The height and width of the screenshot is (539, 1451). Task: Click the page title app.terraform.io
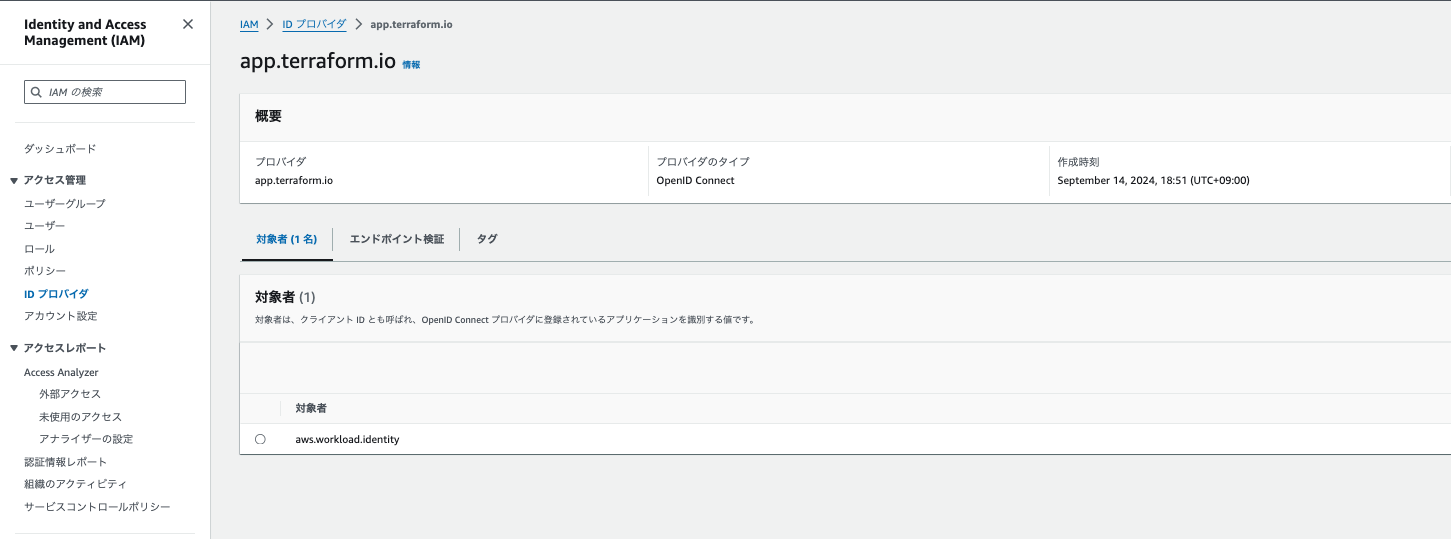pos(318,61)
